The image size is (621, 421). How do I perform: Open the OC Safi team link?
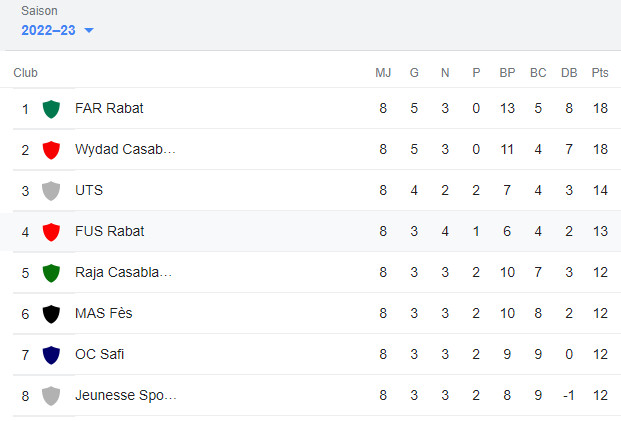coord(100,354)
